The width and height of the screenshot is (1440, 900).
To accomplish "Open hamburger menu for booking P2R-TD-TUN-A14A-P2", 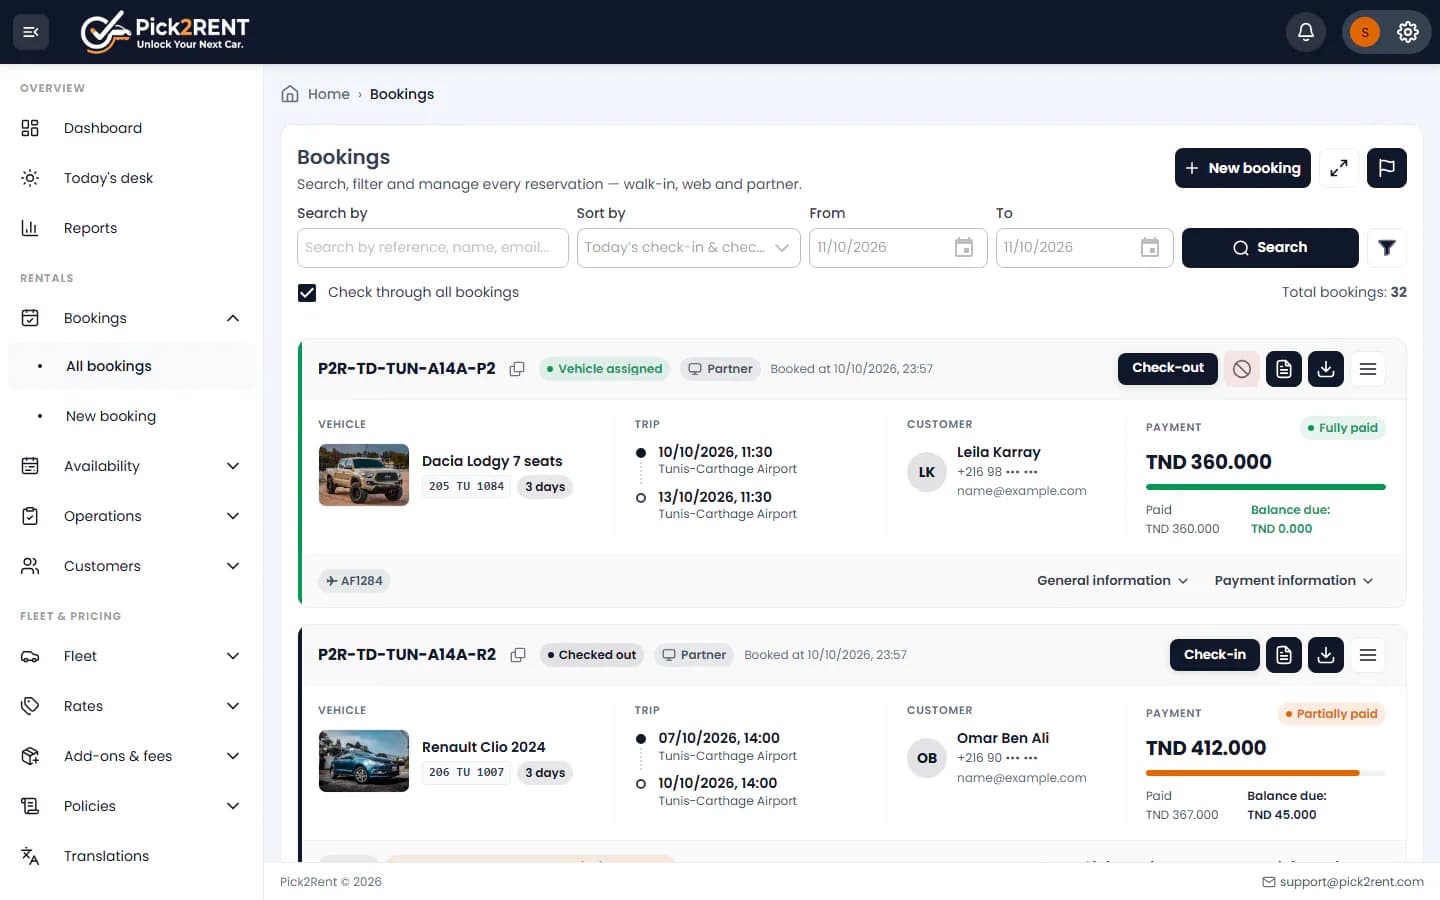I will pos(1368,369).
